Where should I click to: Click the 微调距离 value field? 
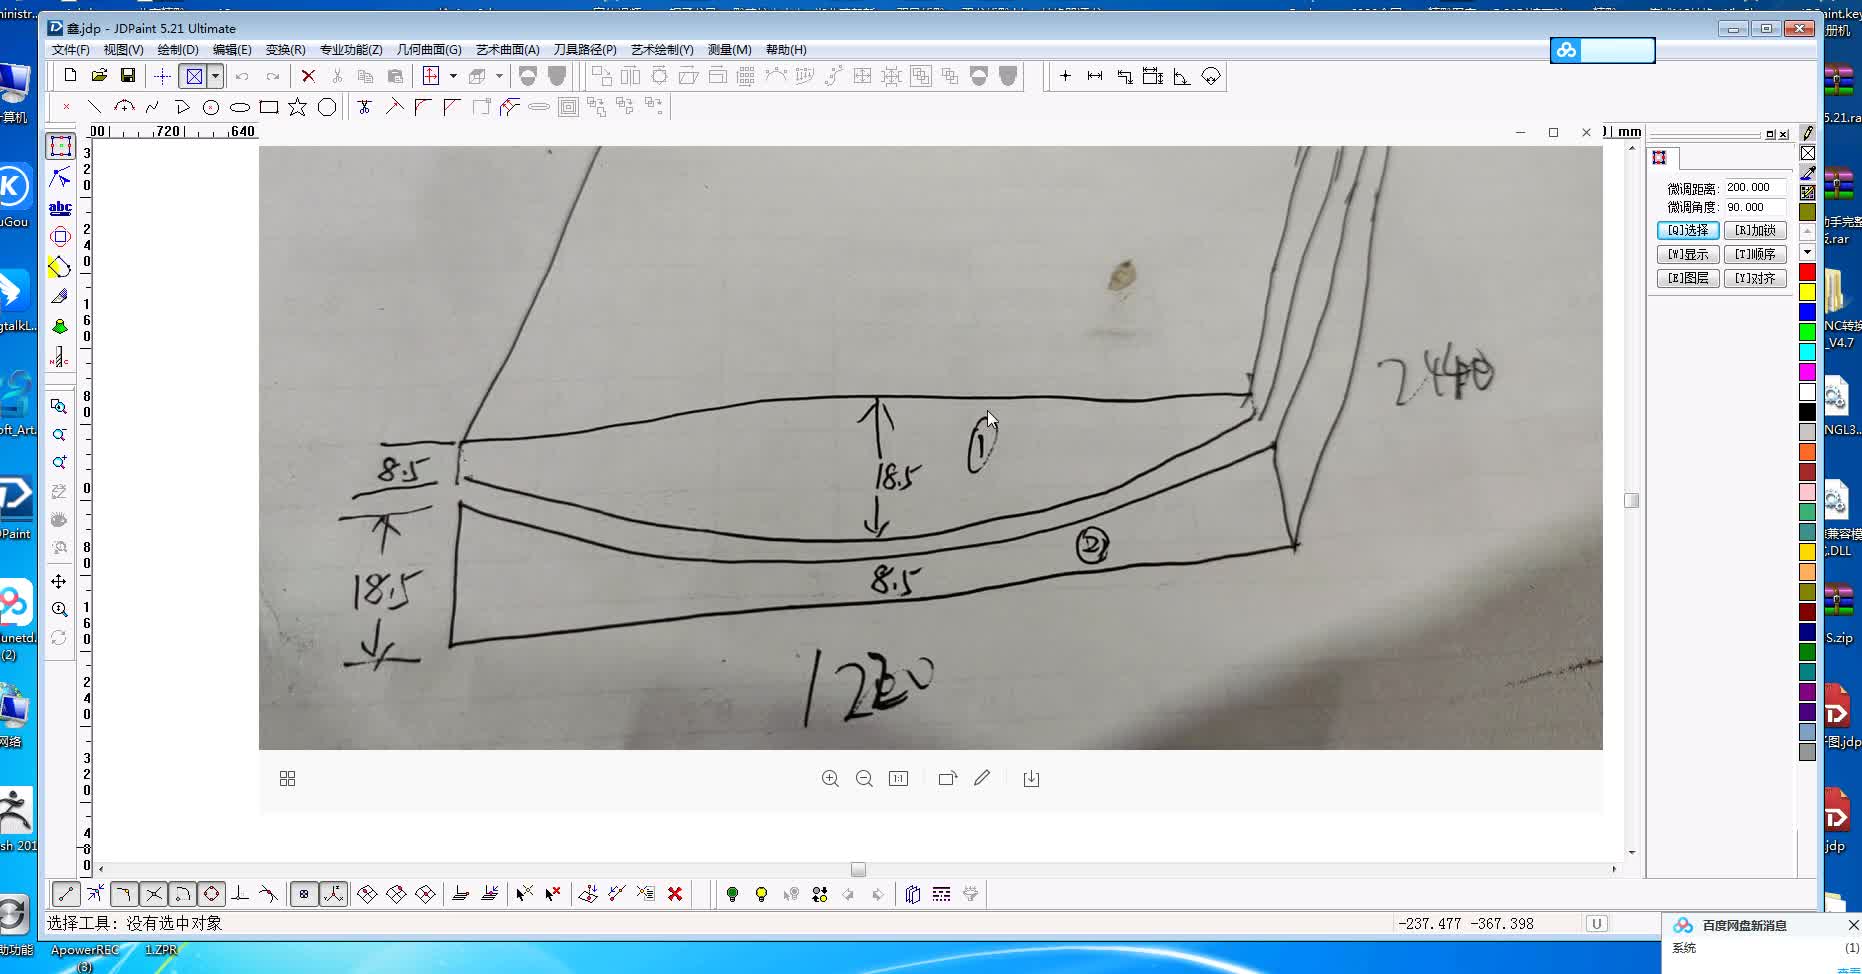[x=1754, y=187]
